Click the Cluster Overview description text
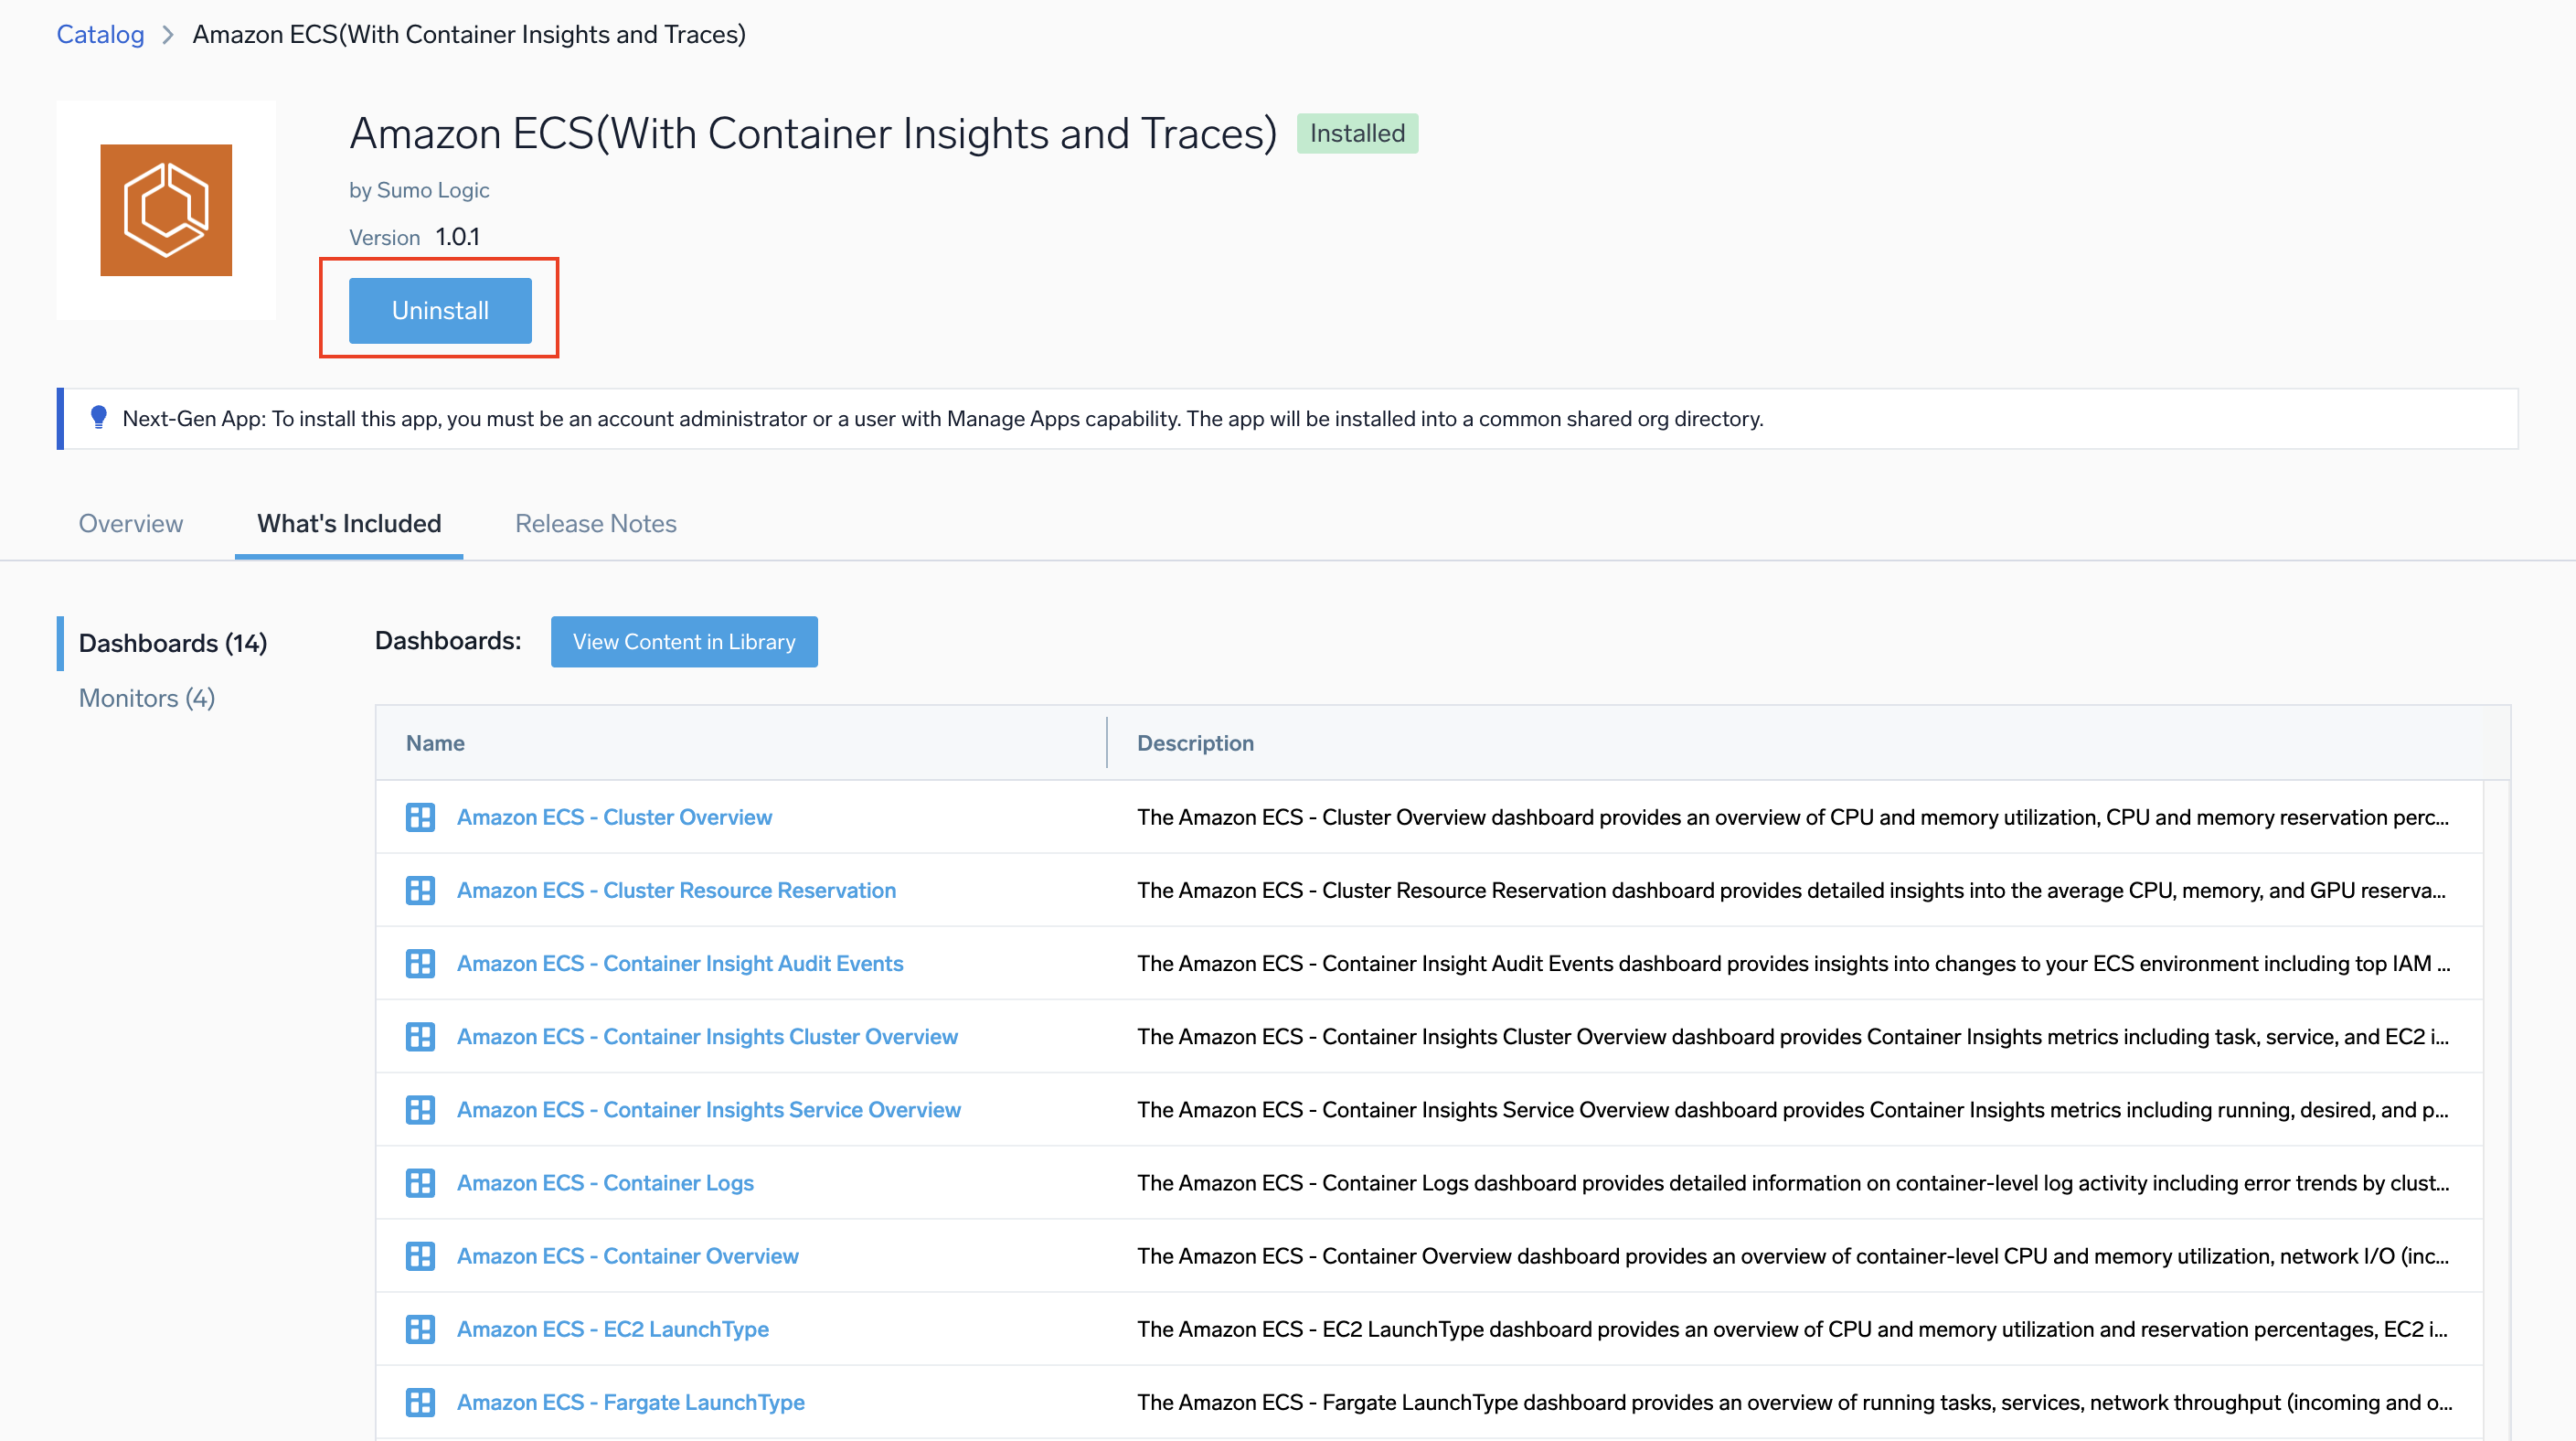 1792,817
